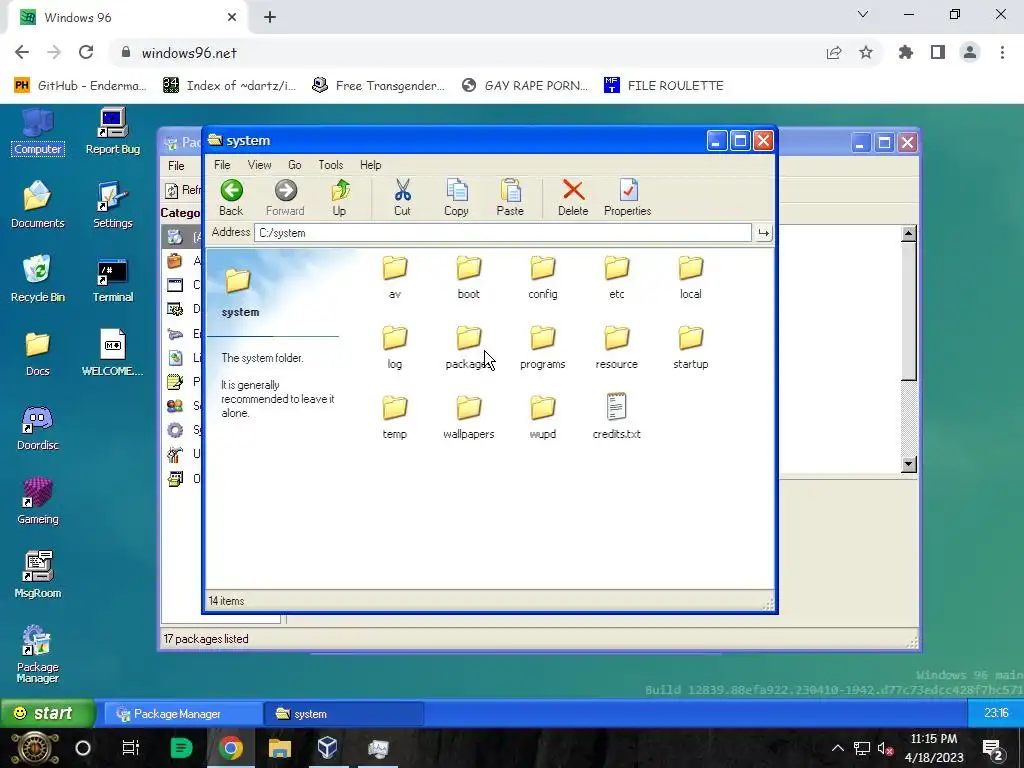Go Back in the system explorer

231,197
